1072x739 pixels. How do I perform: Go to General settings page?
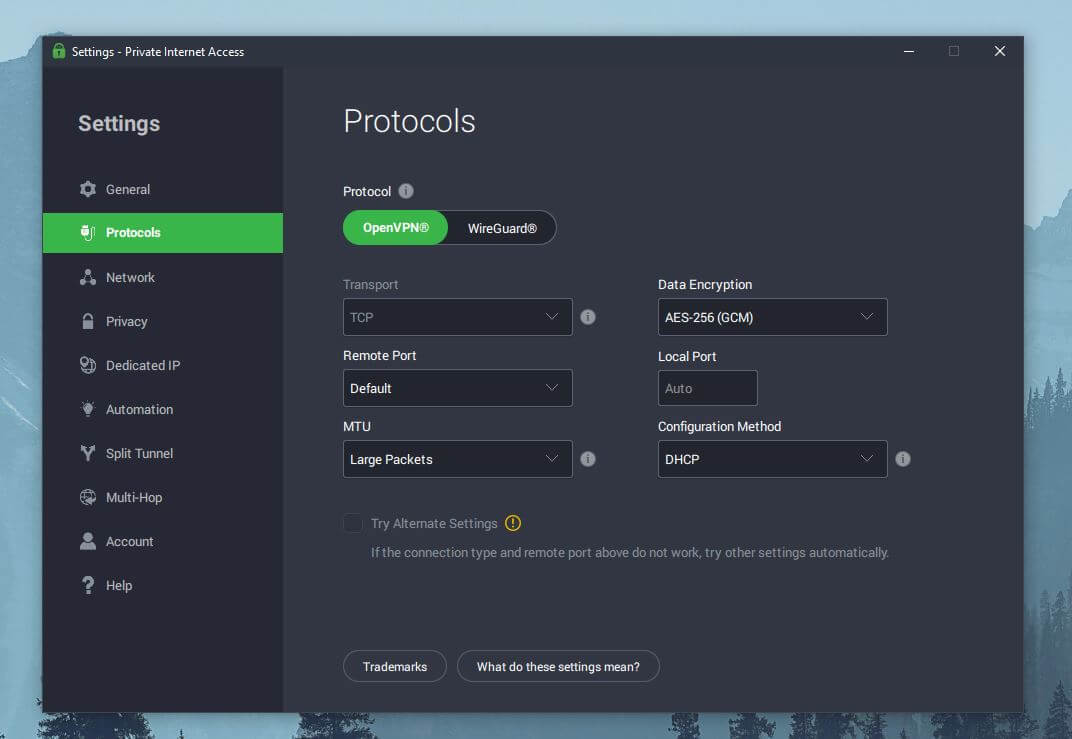(x=163, y=189)
